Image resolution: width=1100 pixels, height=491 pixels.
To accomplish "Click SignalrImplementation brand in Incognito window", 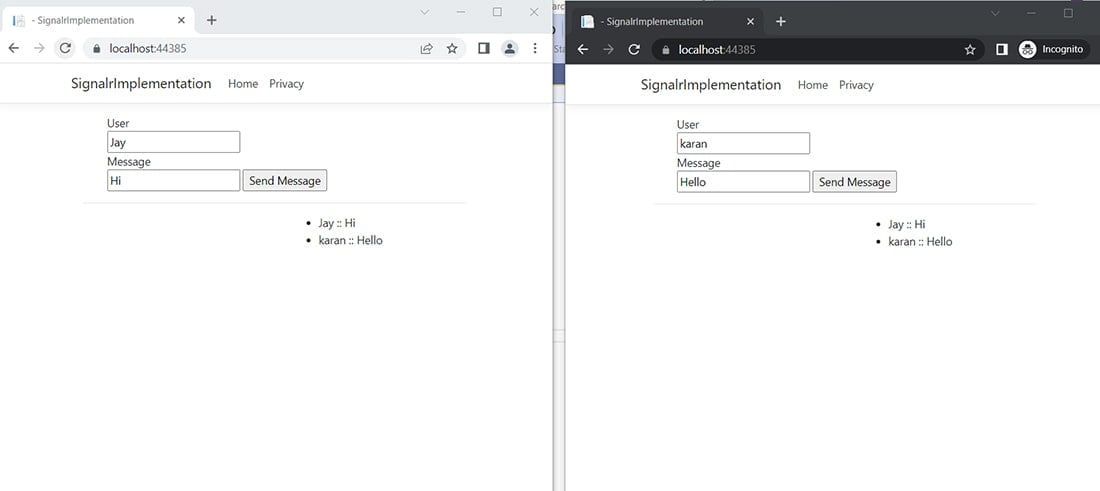I will coord(711,85).
